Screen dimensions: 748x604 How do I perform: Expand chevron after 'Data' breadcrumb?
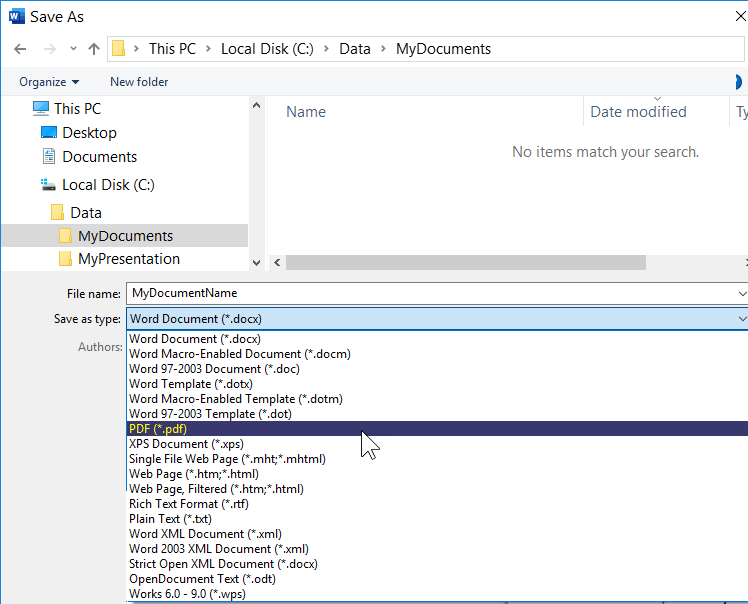[x=383, y=49]
